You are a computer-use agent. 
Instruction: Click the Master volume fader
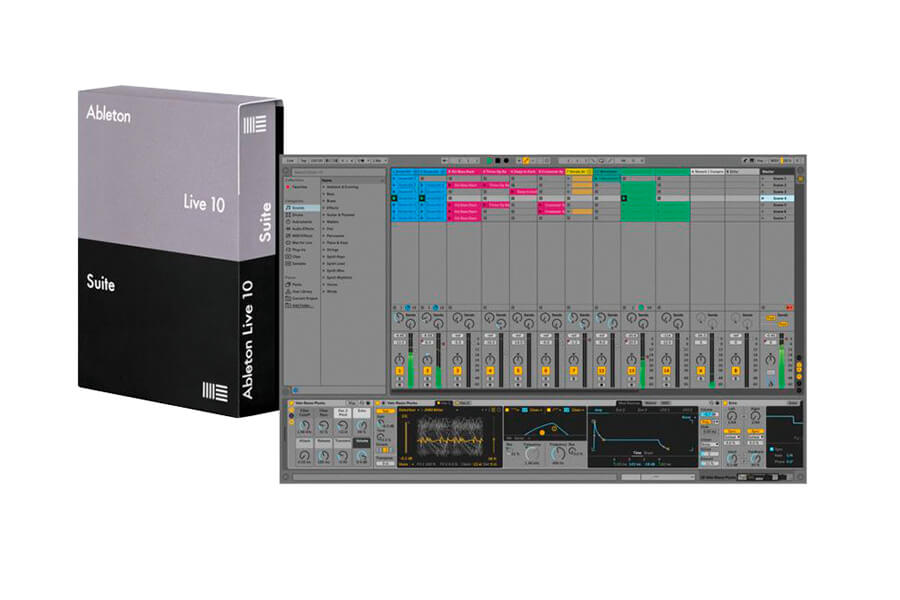(x=781, y=361)
